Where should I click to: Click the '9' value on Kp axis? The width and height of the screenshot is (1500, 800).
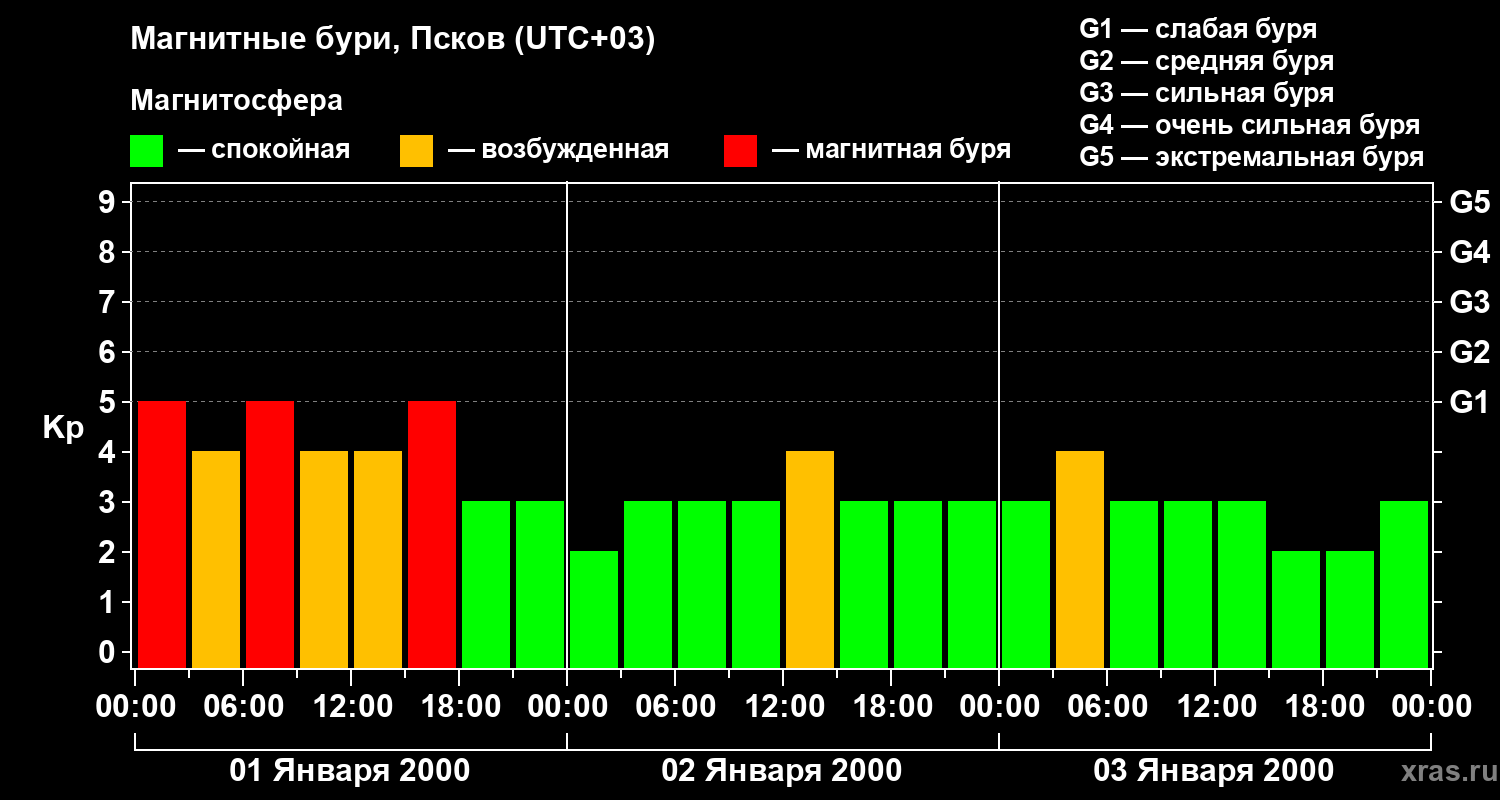[109, 203]
